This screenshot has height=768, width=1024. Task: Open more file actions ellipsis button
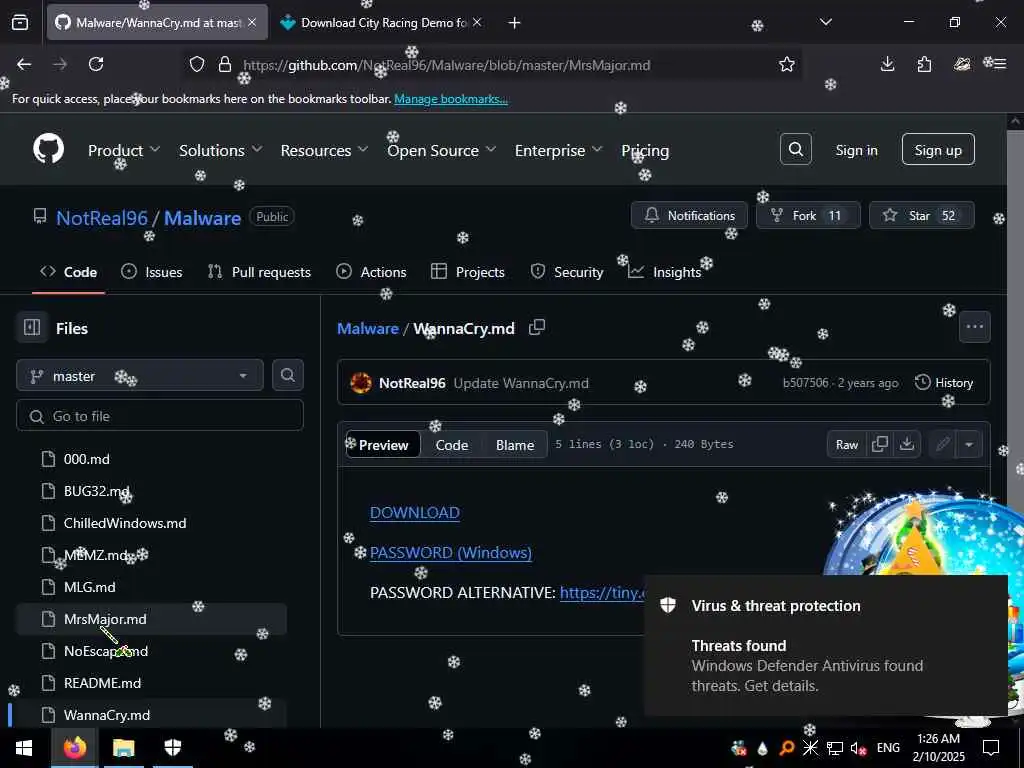point(974,327)
